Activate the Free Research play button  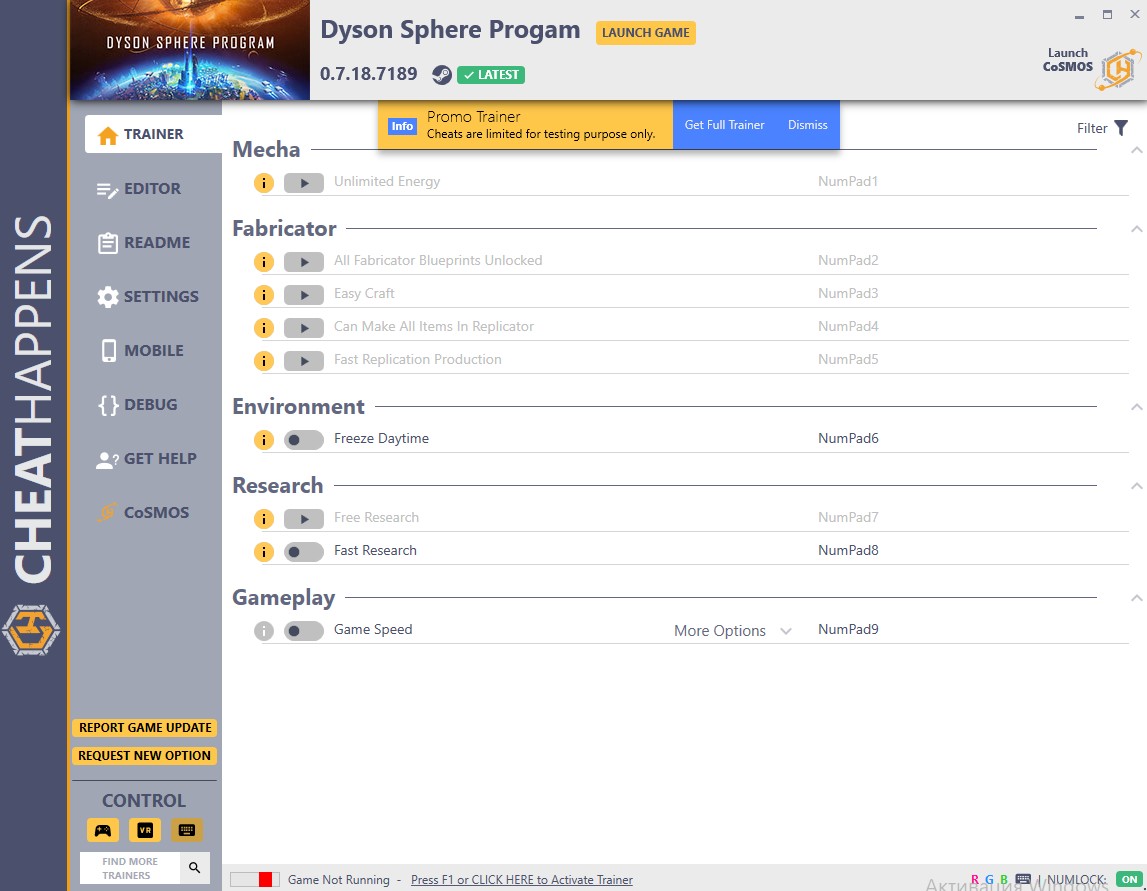click(x=304, y=519)
